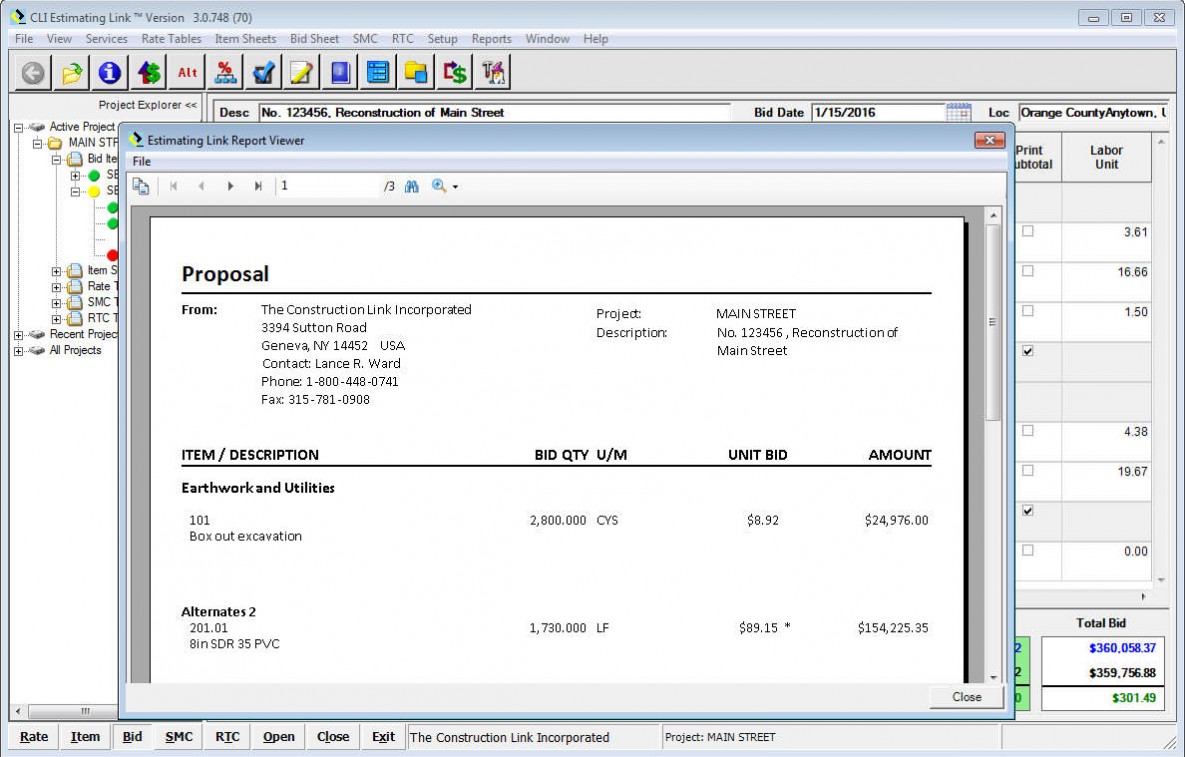The width and height of the screenshot is (1185, 757).
Task: Check Print Subtotal box in 1.50 row
Action: [x=1028, y=311]
